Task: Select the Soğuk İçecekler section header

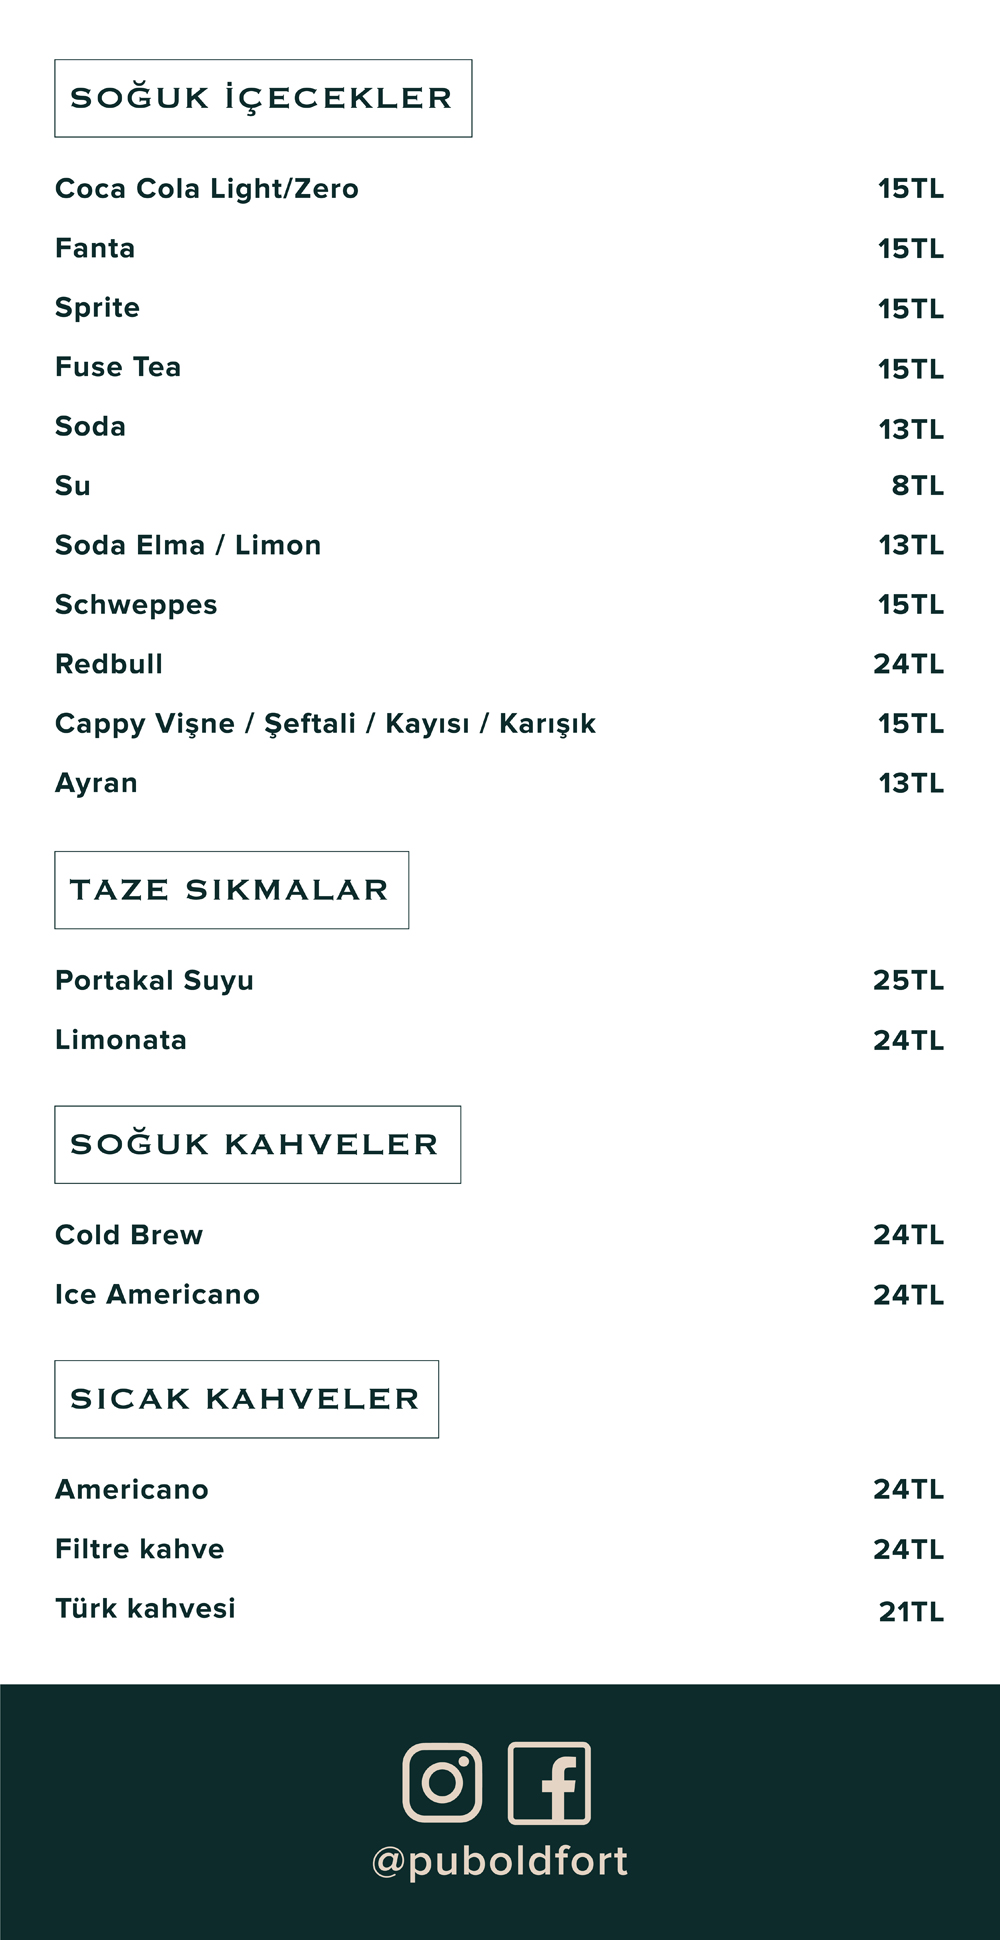Action: 262,98
